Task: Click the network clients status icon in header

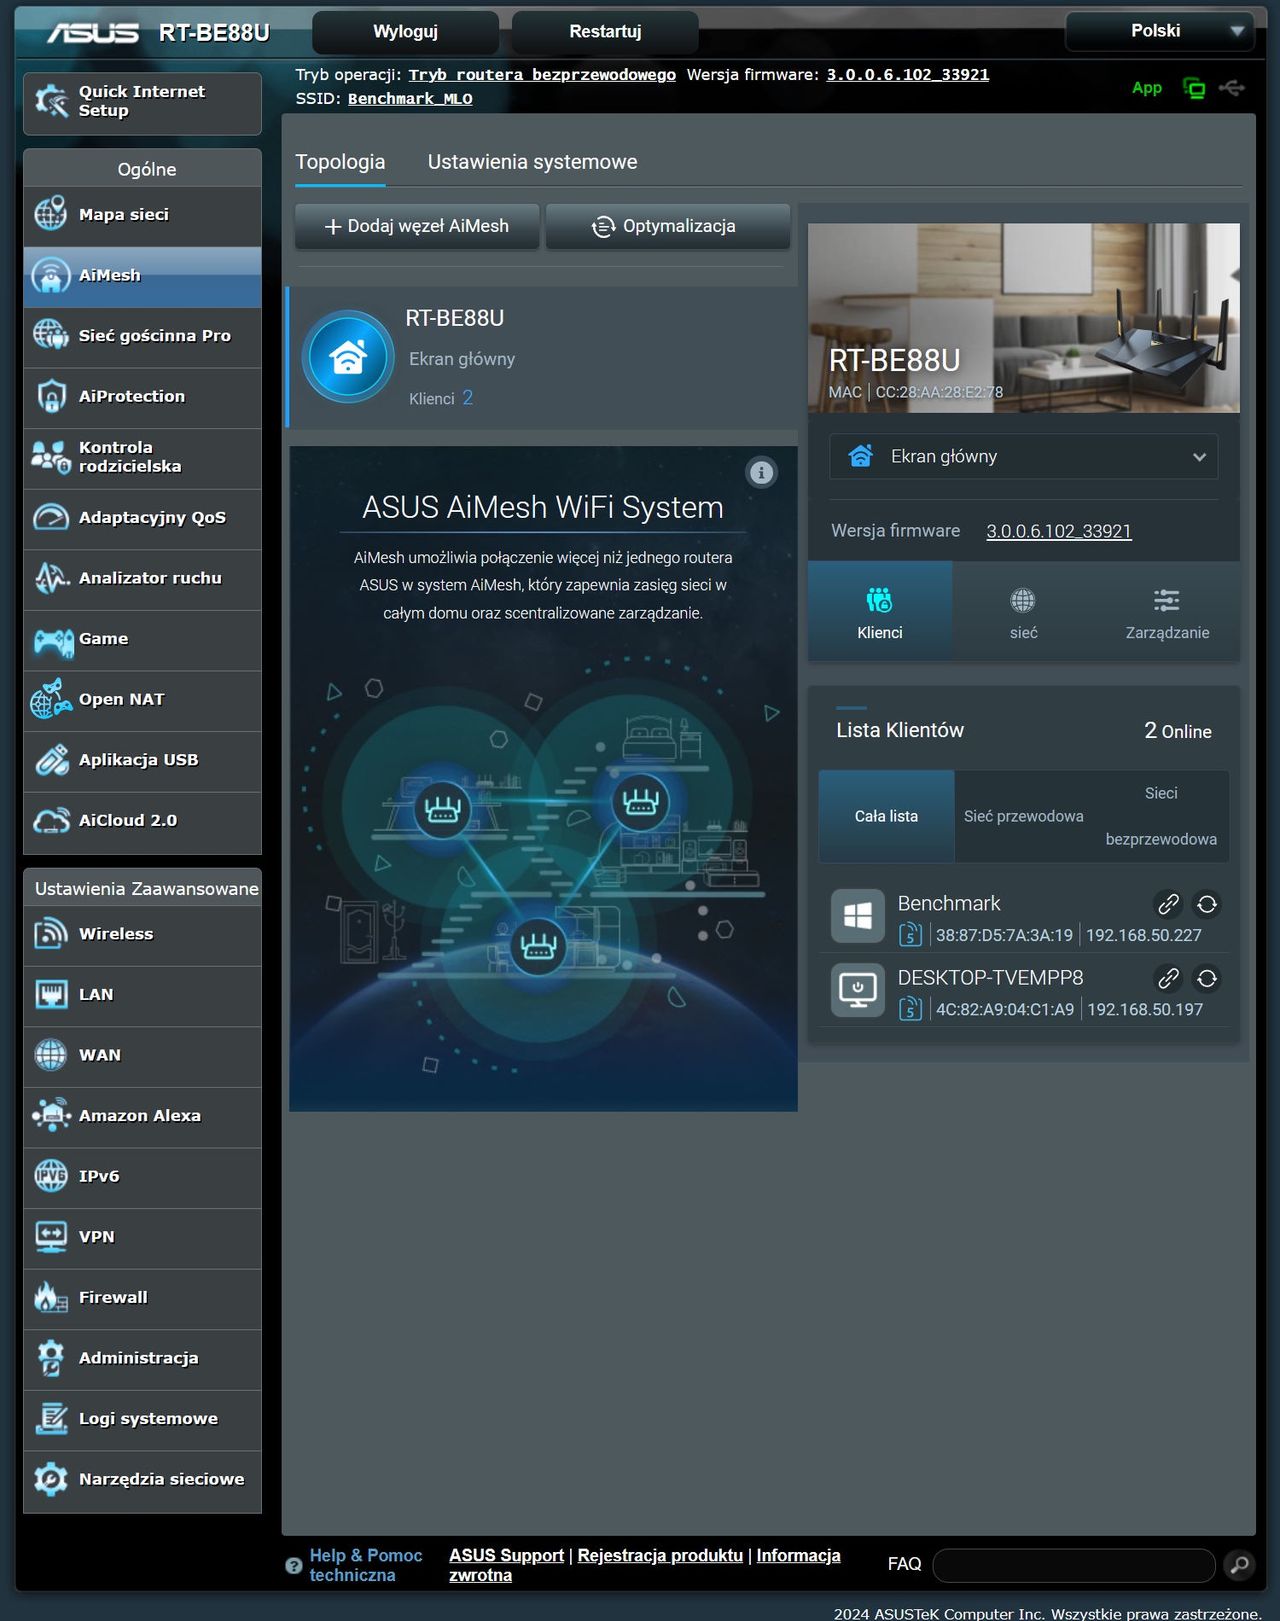Action: tap(1194, 88)
